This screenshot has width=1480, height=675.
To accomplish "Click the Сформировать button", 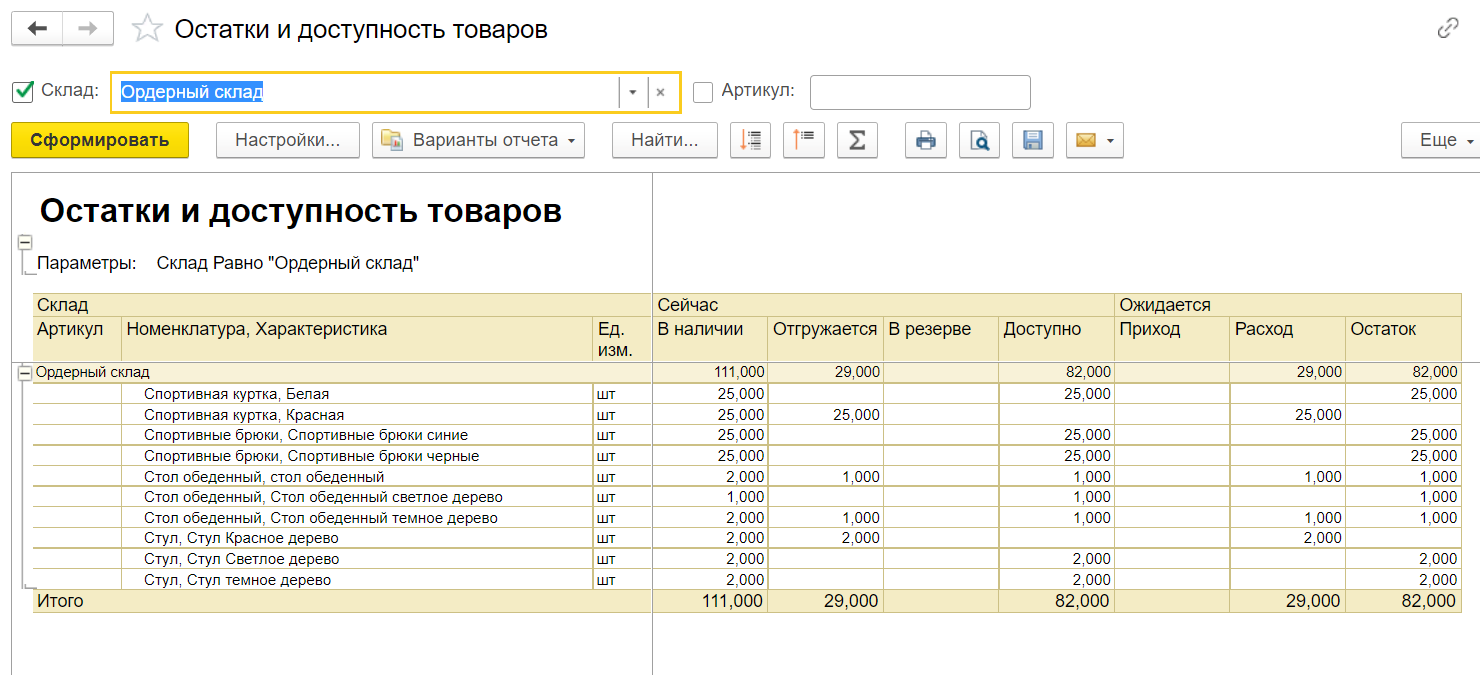I will click(x=100, y=140).
